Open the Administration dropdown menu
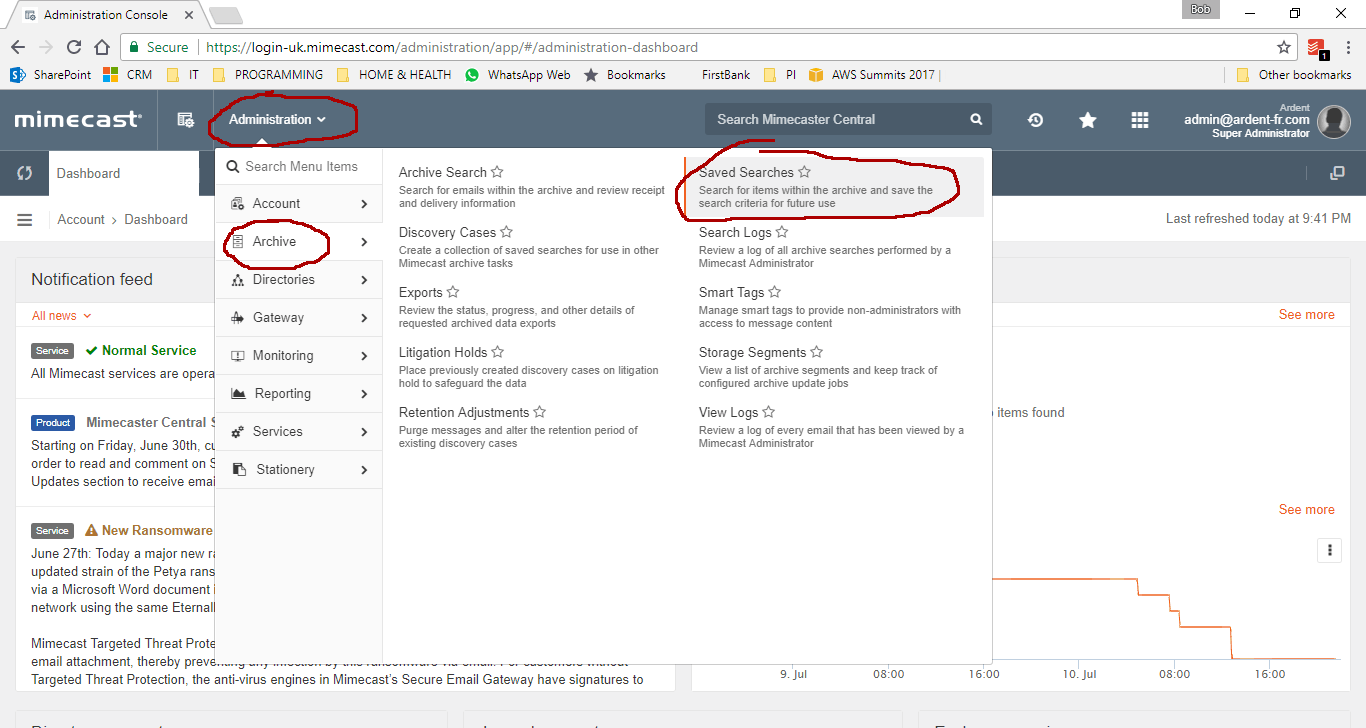1366x728 pixels. [277, 119]
